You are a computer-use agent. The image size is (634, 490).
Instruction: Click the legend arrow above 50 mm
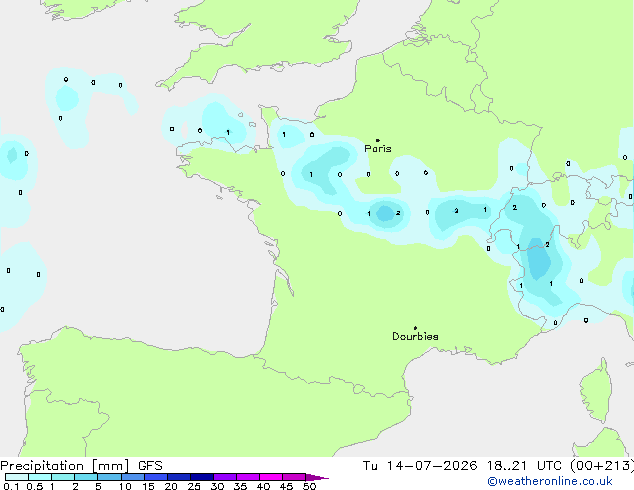pyautogui.click(x=317, y=477)
